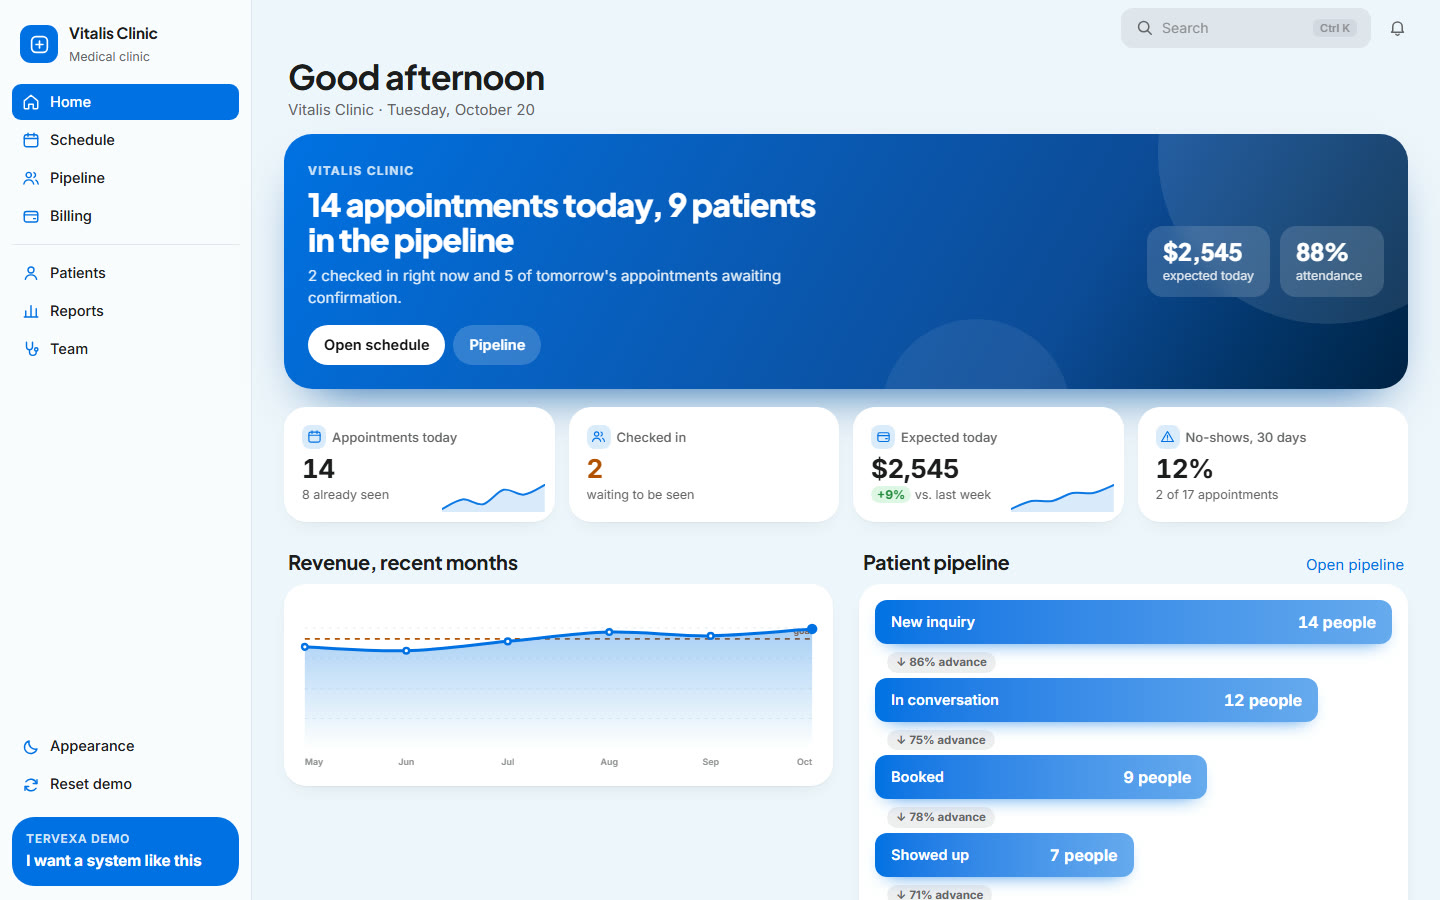This screenshot has width=1440, height=900.
Task: Open the Checked in stat card
Action: coord(703,464)
